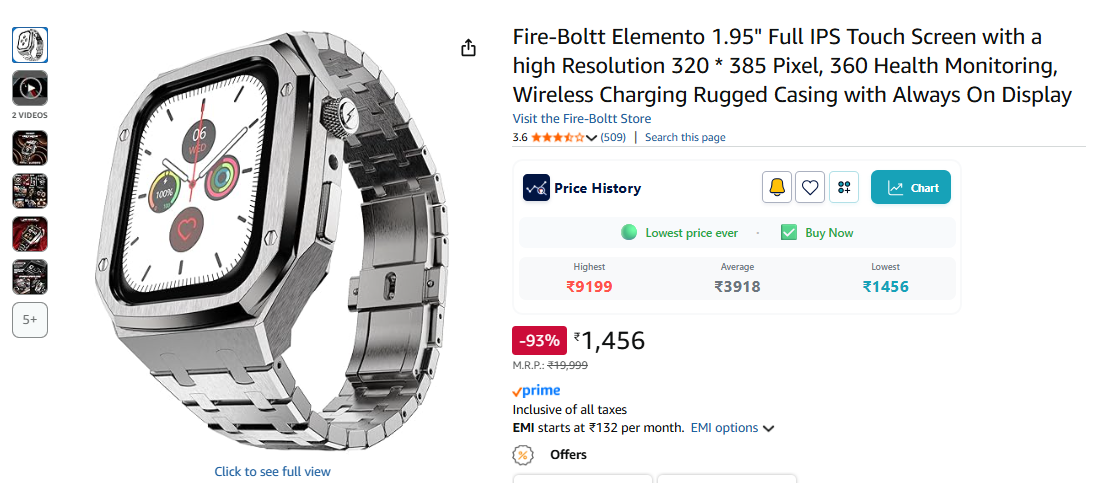Viewport: 1108px width, 483px height.
Task: Click to see full view link
Action: (x=272, y=471)
